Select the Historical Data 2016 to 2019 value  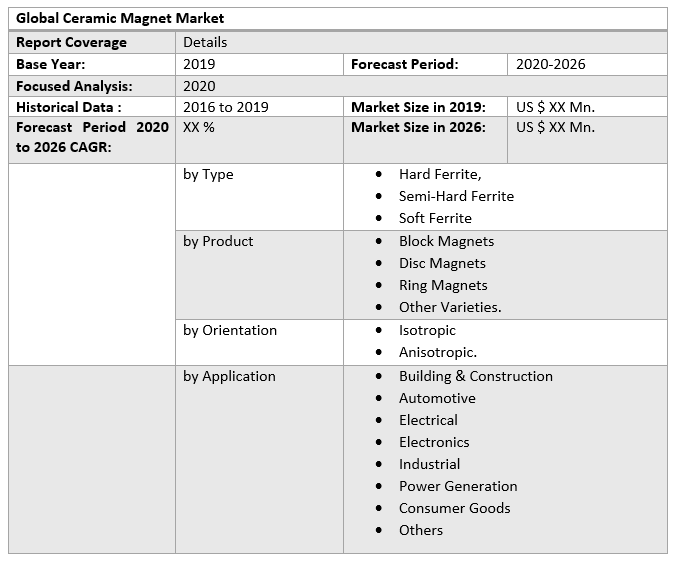225,107
